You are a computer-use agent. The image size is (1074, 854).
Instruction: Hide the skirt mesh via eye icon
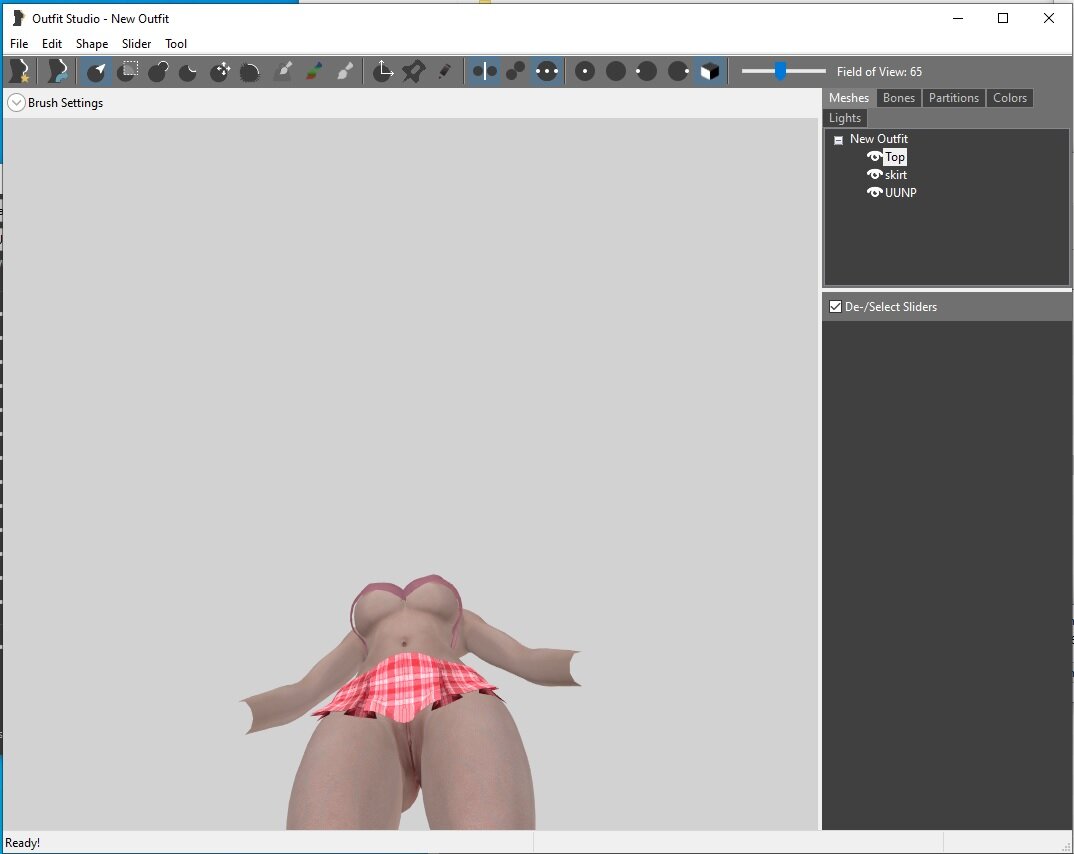(x=874, y=175)
